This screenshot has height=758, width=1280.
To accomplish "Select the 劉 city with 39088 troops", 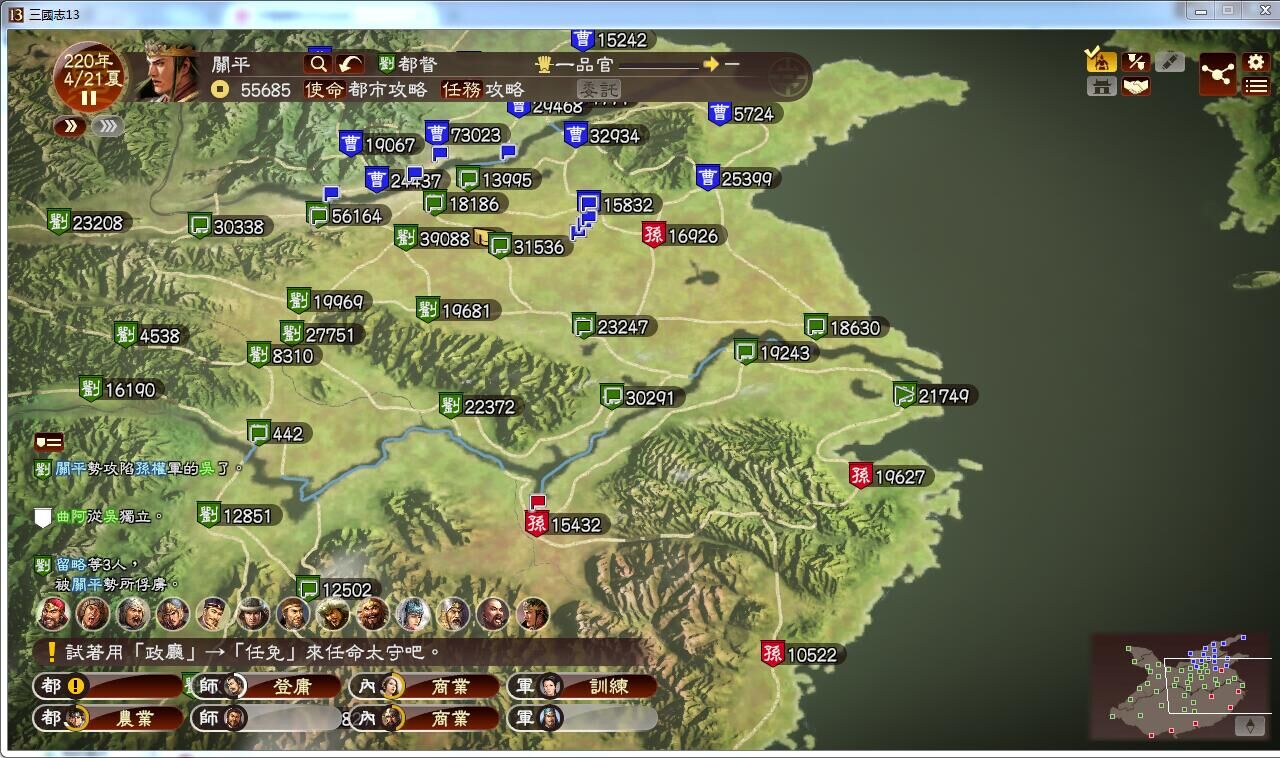I will 432,238.
